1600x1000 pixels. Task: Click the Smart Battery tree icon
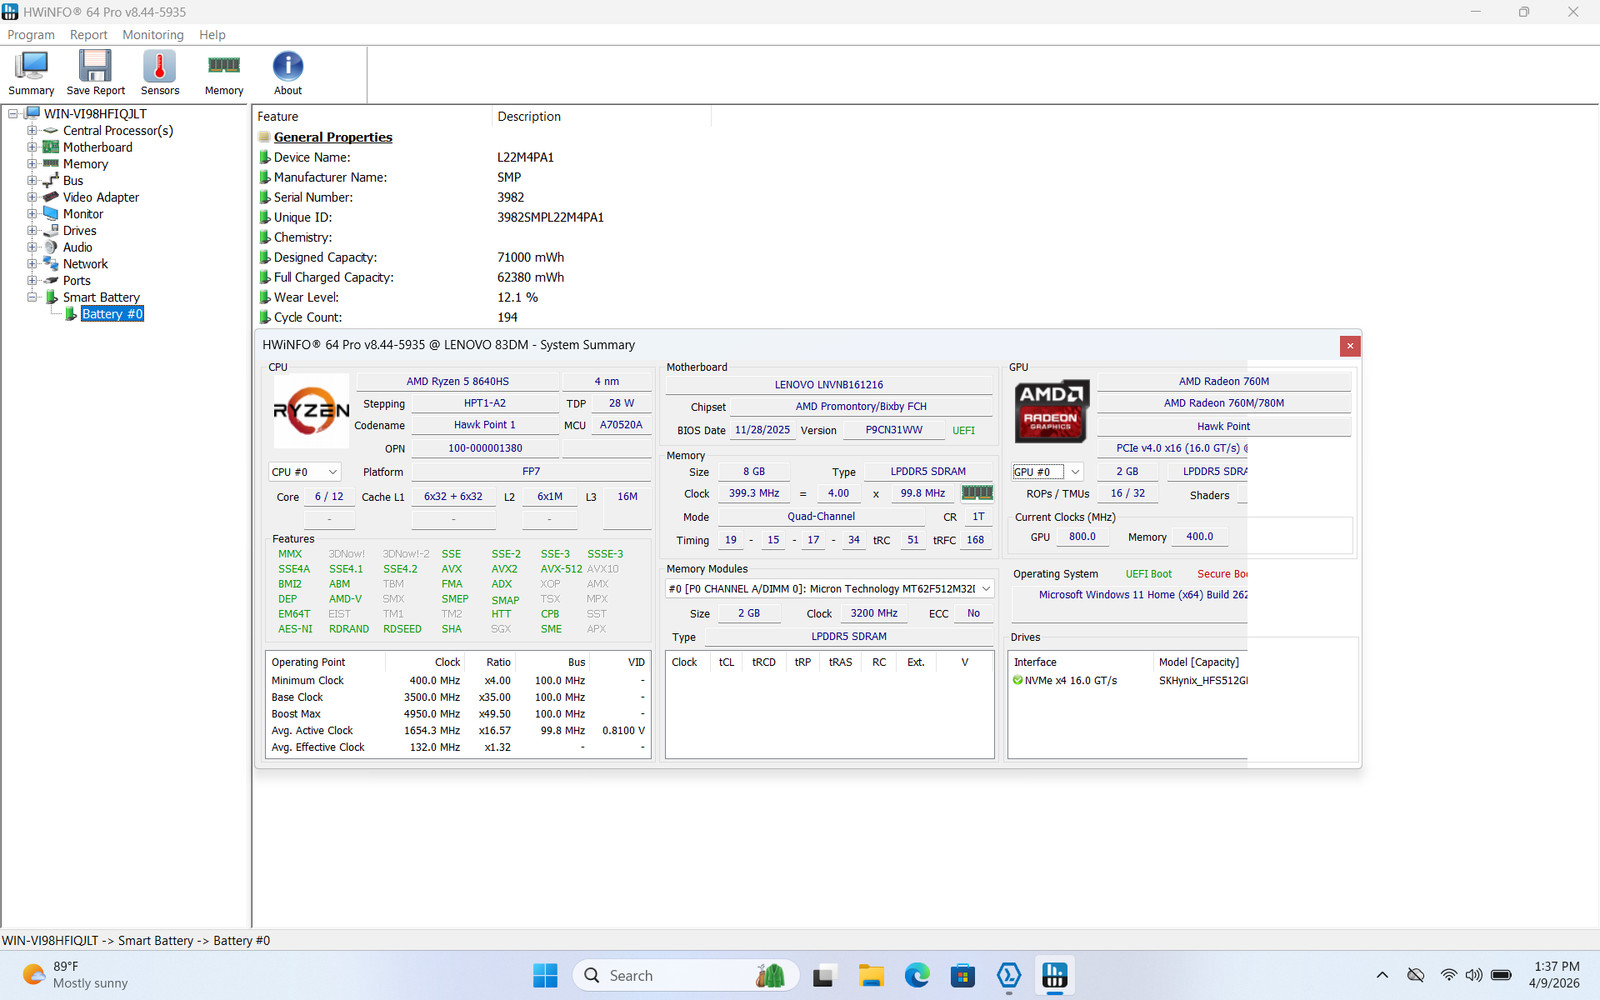(52, 297)
